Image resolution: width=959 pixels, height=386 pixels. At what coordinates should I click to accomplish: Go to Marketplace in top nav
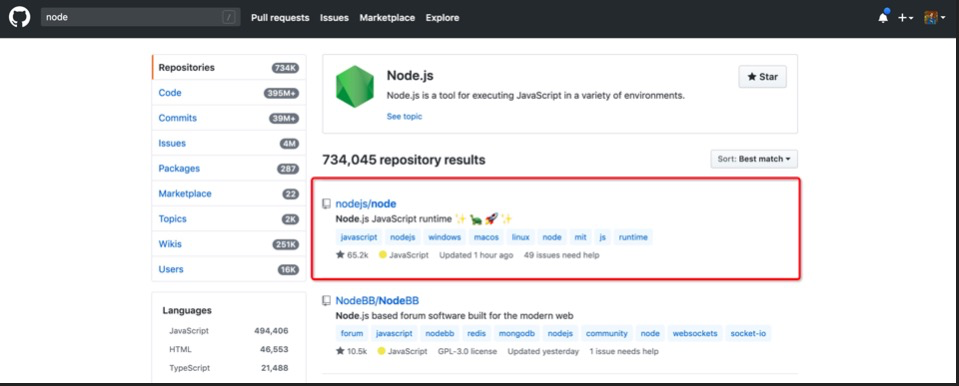(x=387, y=18)
